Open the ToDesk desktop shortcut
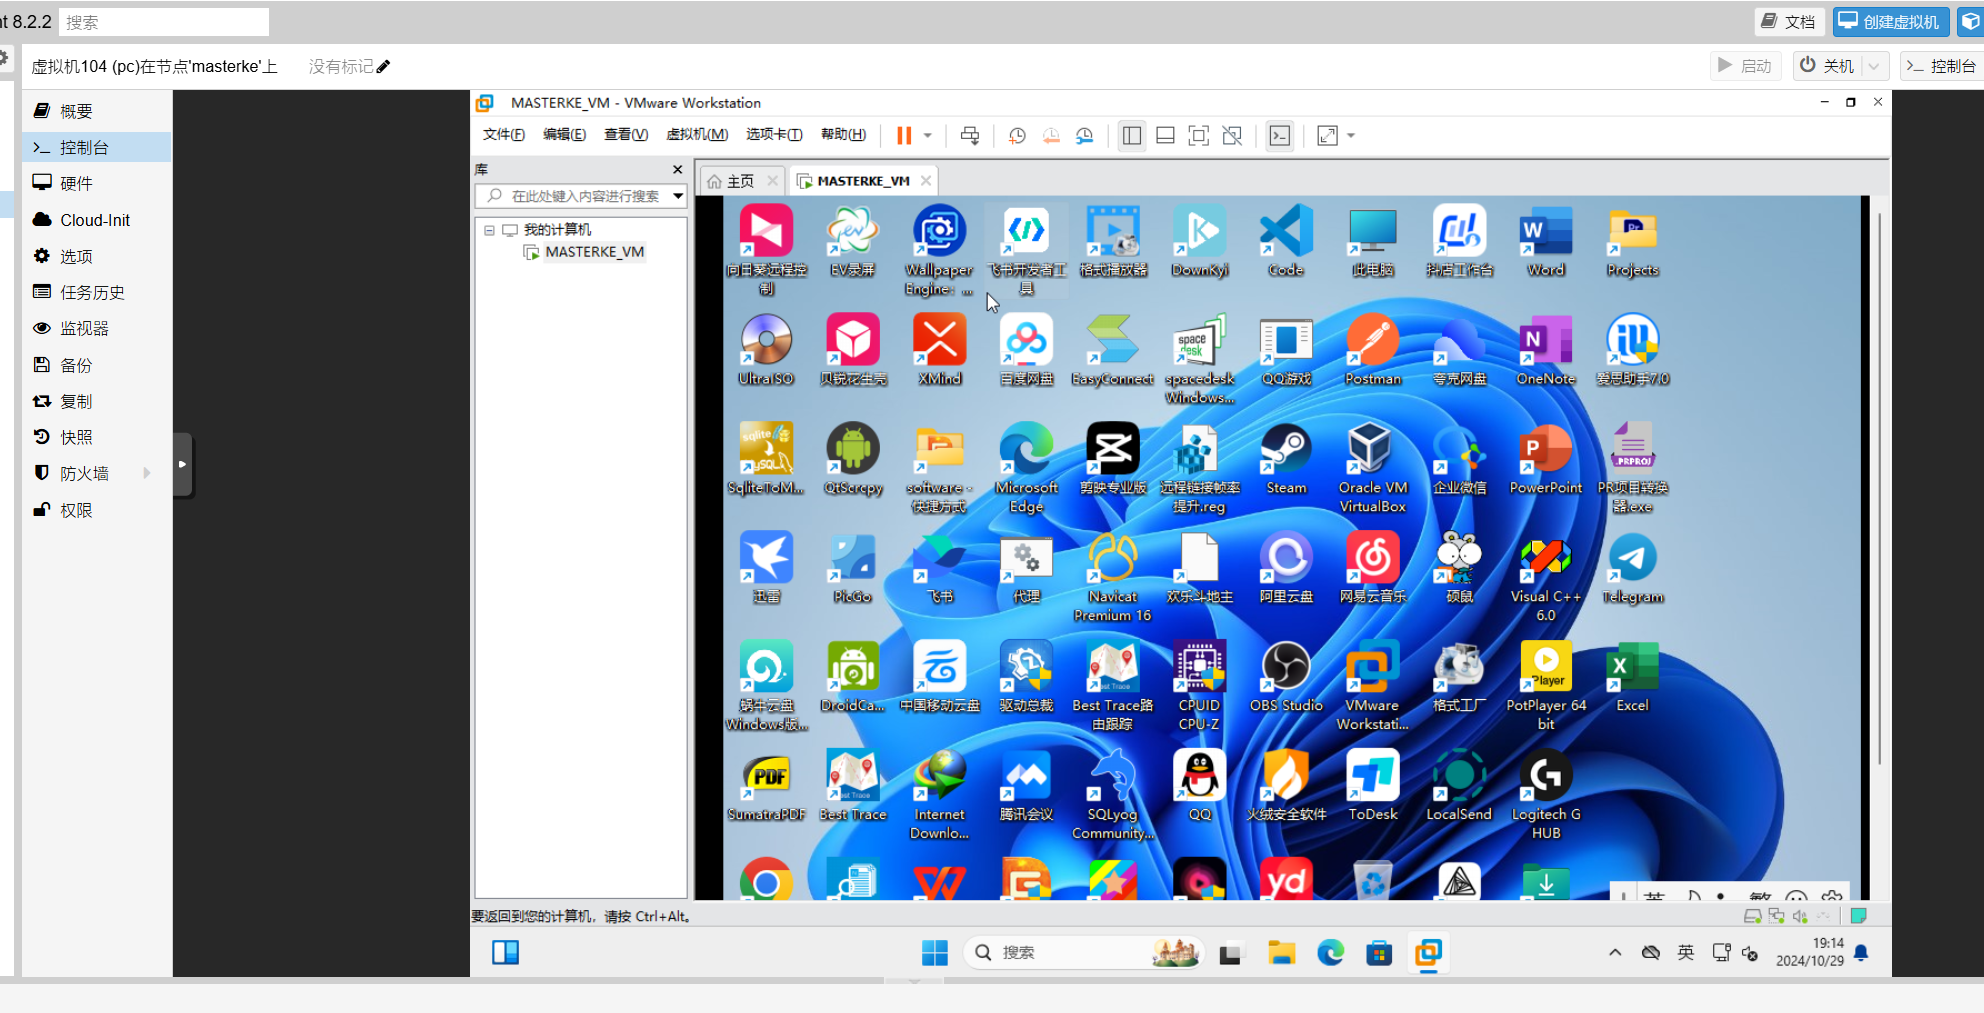 [x=1373, y=786]
